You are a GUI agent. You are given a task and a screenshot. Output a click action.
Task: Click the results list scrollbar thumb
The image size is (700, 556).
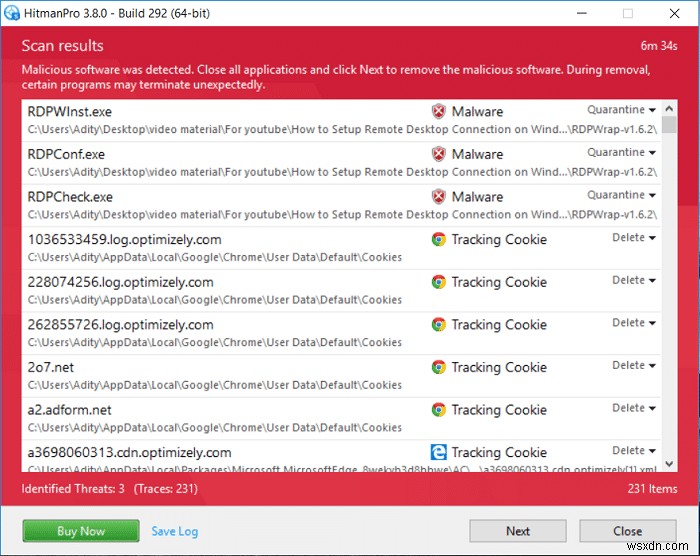[x=669, y=125]
